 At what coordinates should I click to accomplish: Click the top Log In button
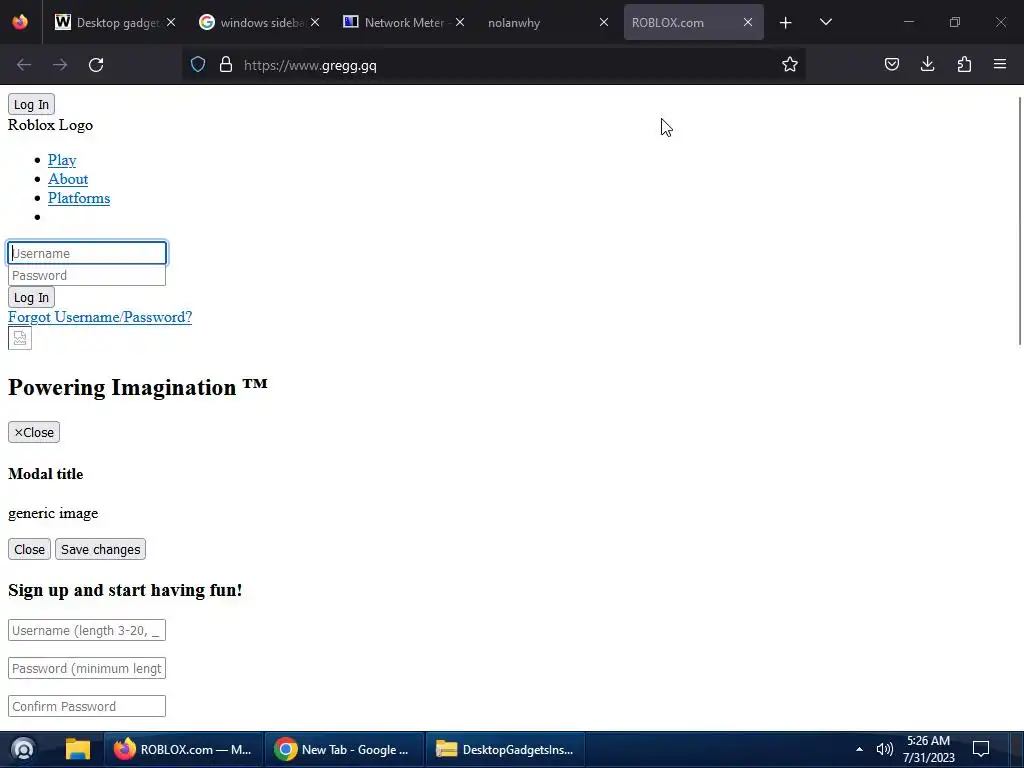point(31,104)
